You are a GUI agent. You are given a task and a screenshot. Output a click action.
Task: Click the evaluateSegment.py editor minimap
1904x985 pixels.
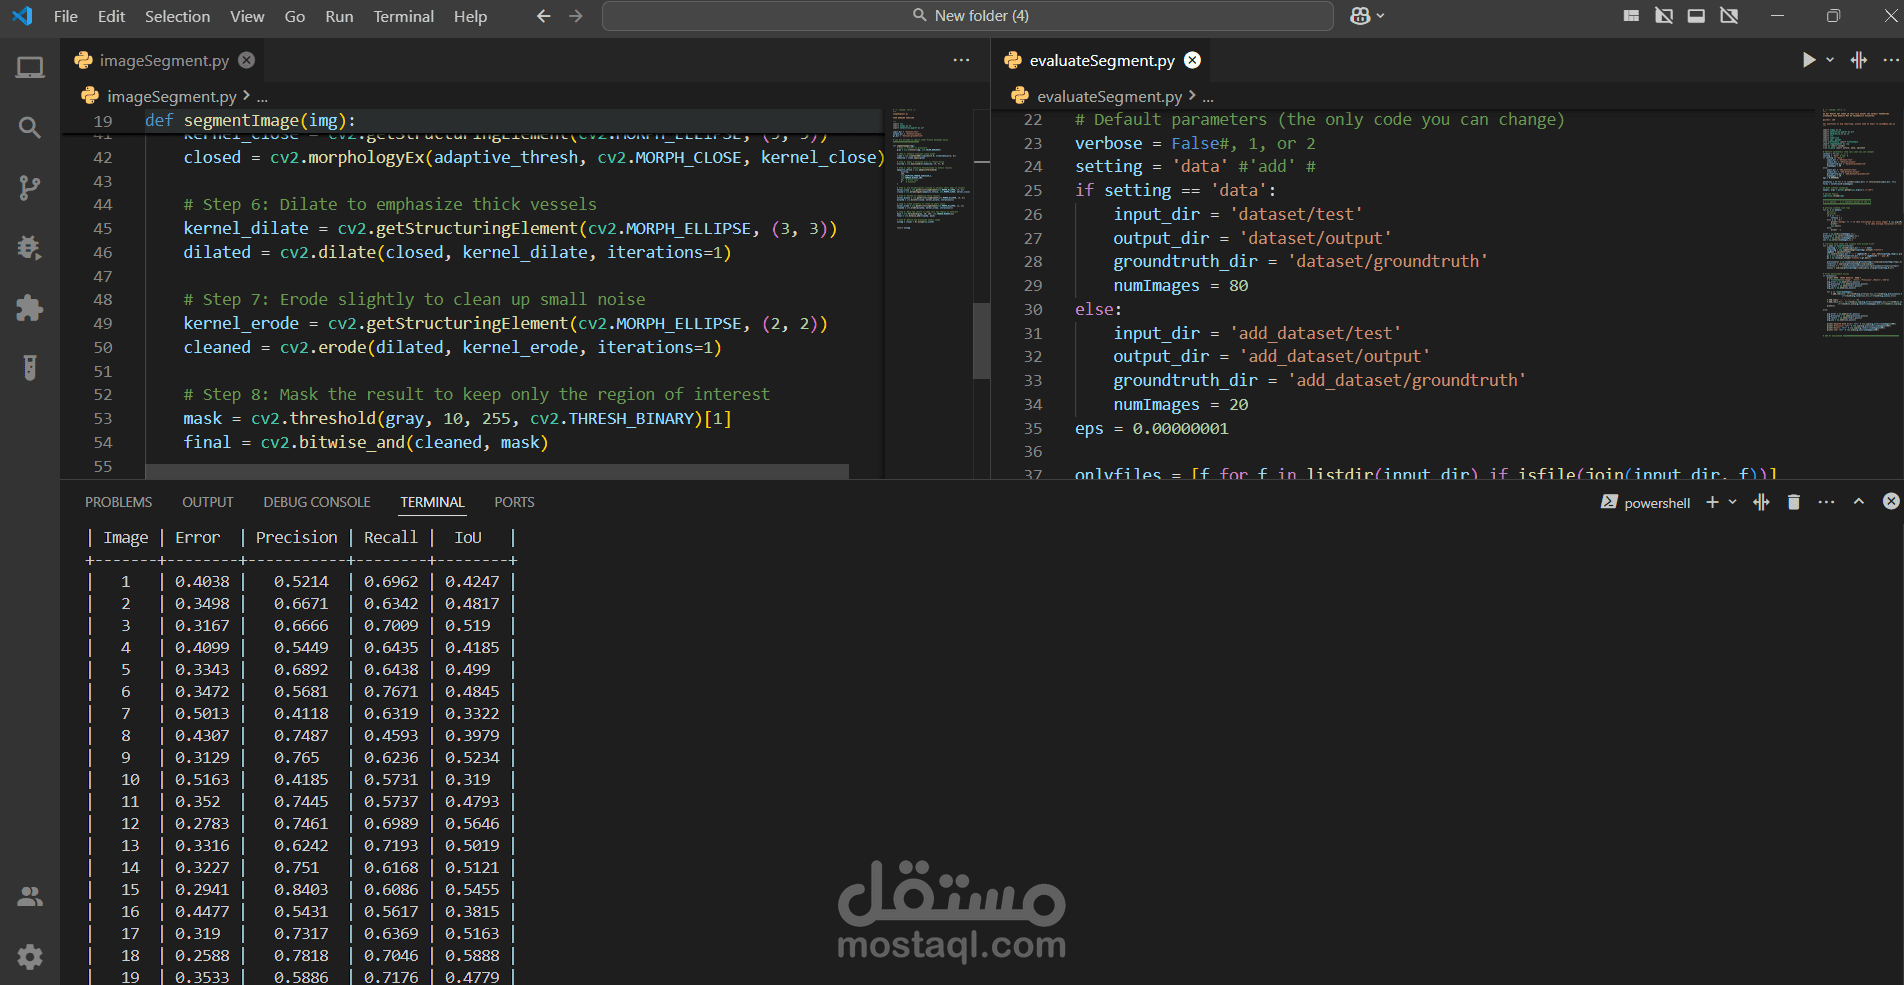1861,222
